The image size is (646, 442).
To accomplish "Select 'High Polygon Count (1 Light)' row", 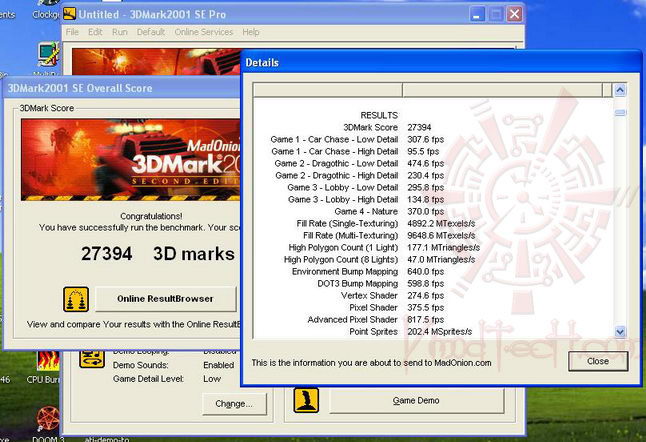I will 433,248.
